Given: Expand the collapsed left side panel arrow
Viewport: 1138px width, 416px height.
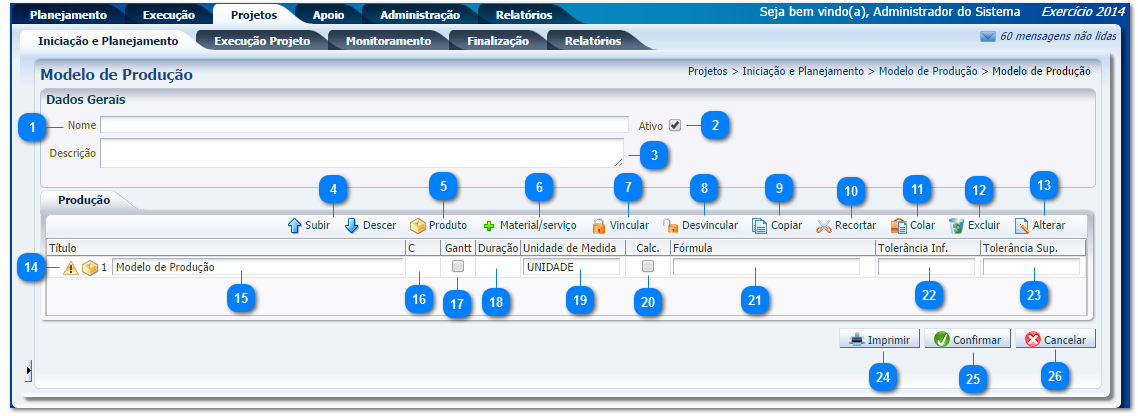Looking at the screenshot, I should (29, 371).
